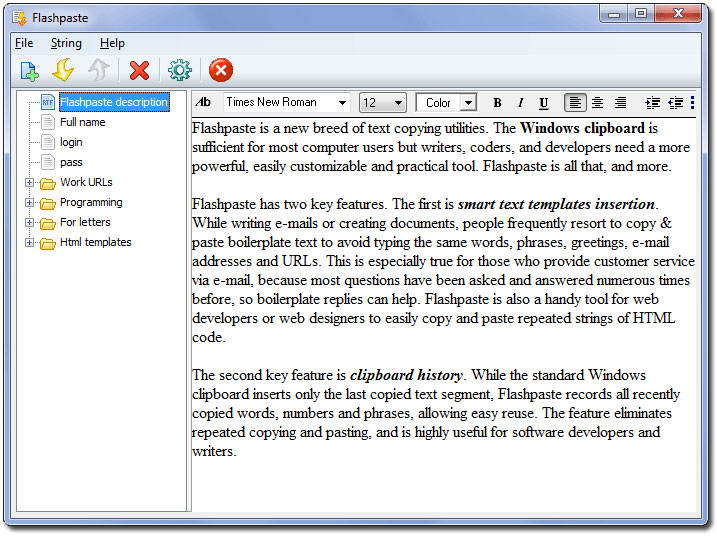Click the Color button
The width and height of the screenshot is (717, 537).
click(x=438, y=102)
